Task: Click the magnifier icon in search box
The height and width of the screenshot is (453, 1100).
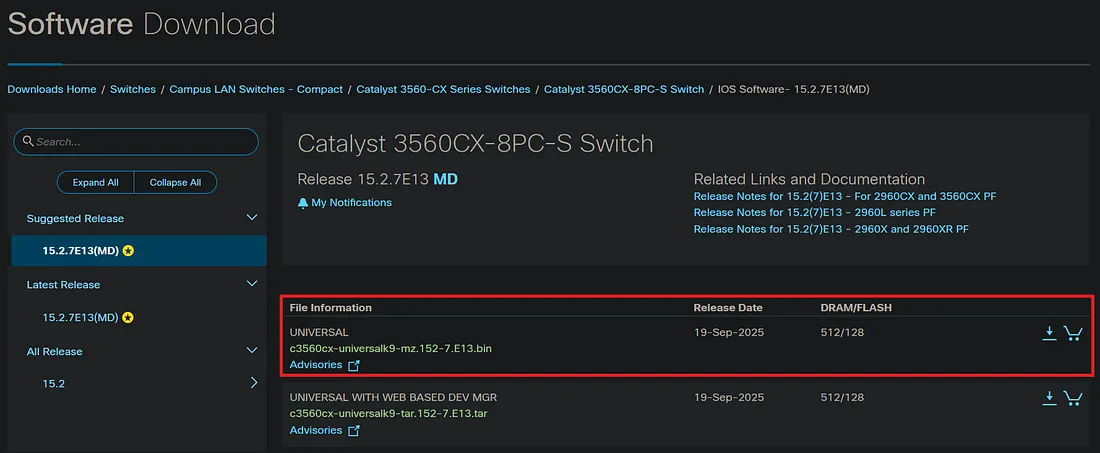Action: (x=29, y=141)
